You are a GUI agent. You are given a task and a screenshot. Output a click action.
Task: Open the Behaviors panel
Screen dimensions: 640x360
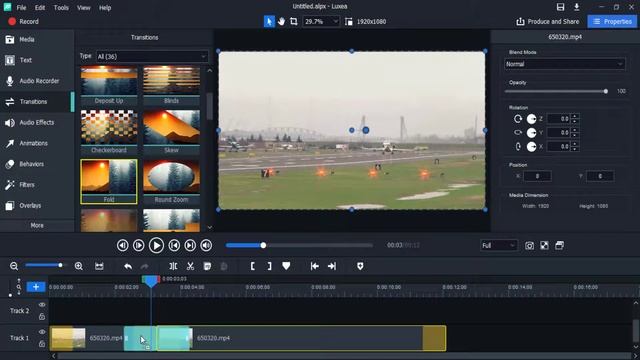pos(37,164)
